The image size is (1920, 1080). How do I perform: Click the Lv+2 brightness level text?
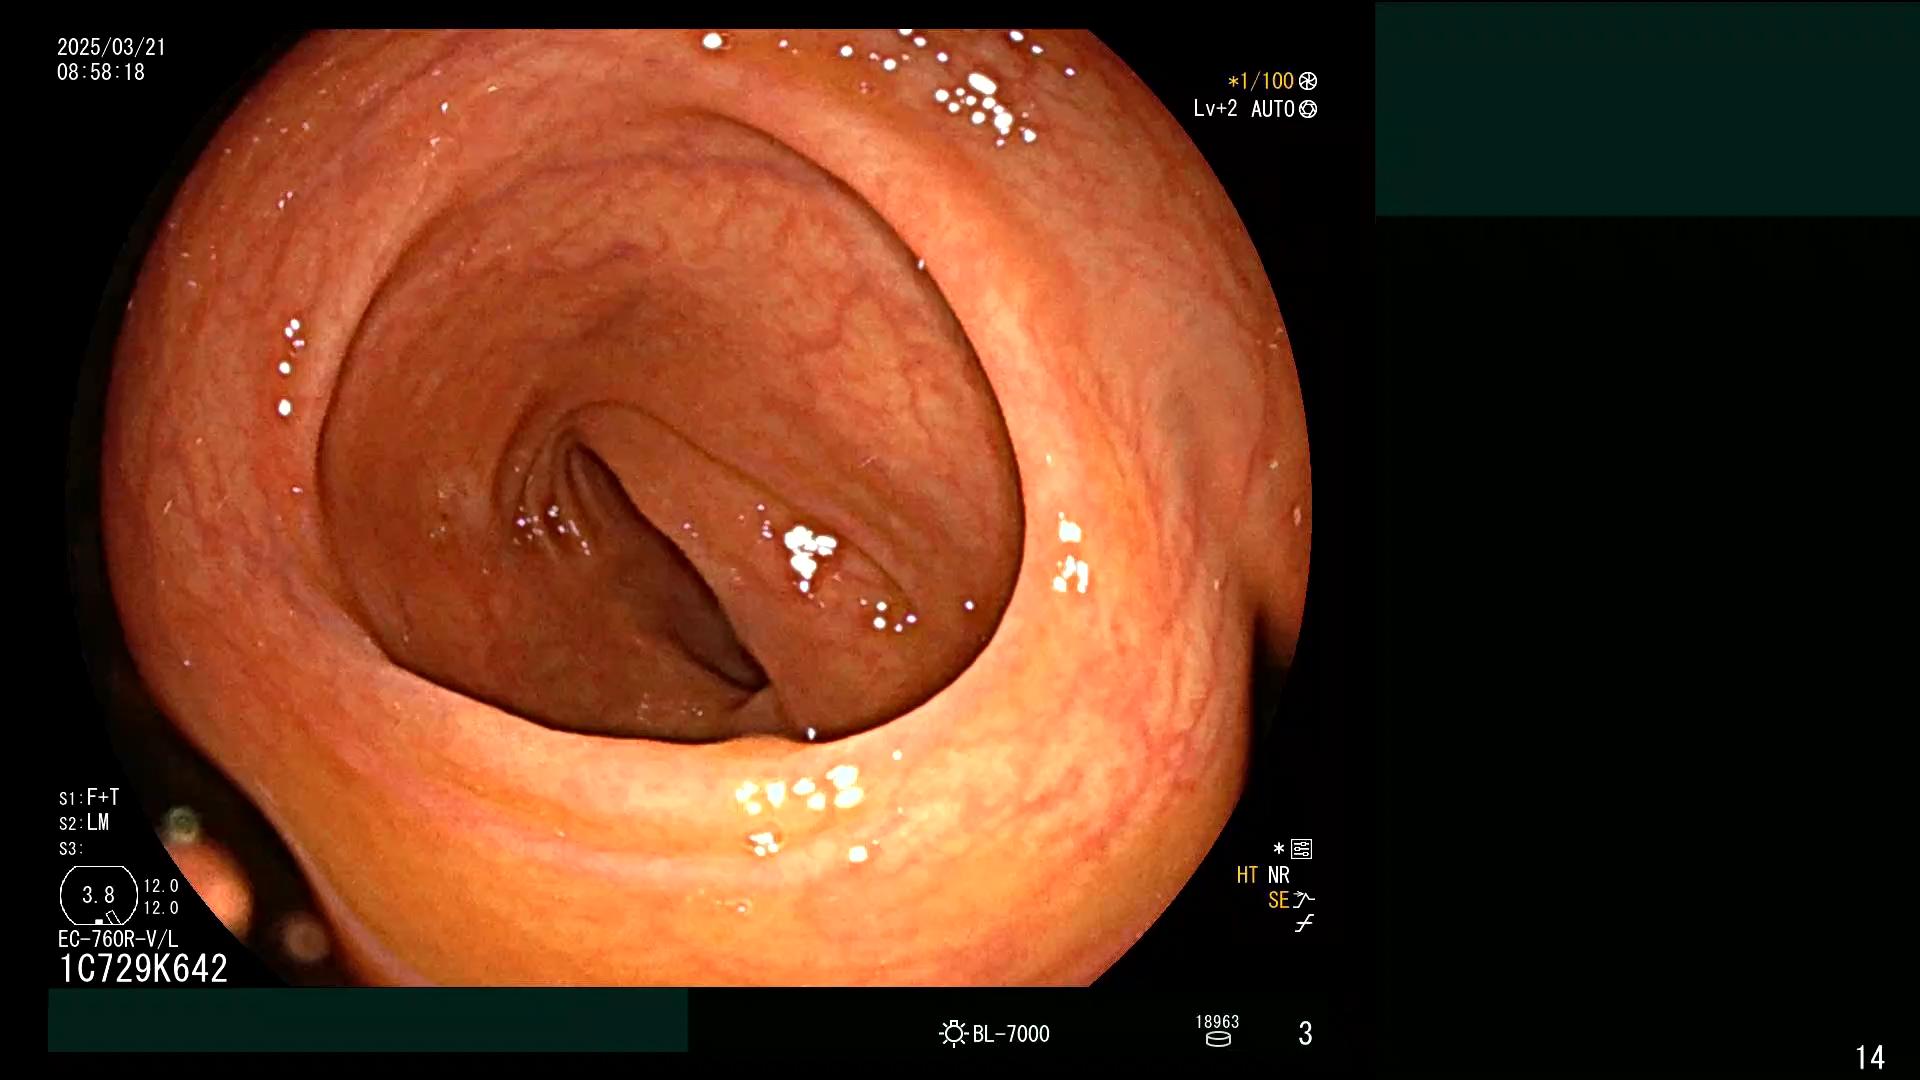(x=1215, y=109)
